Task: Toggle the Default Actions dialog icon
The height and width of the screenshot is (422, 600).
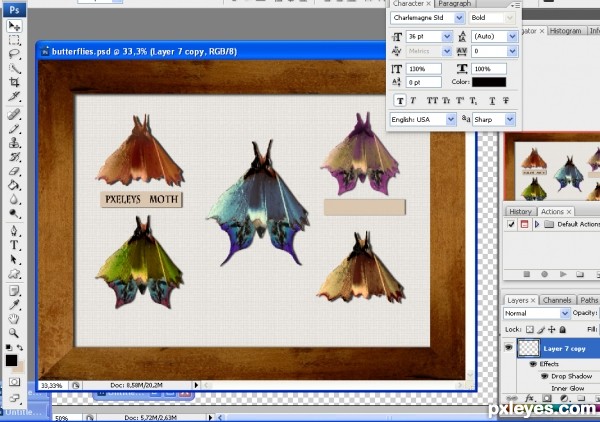Action: [x=524, y=224]
